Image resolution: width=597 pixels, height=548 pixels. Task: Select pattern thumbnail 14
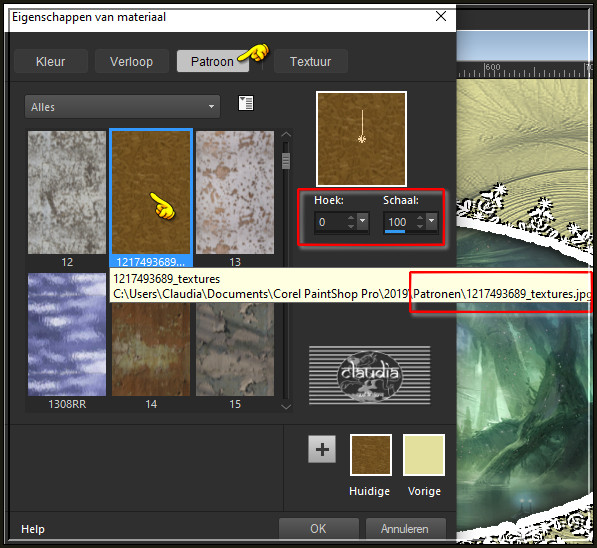(151, 350)
